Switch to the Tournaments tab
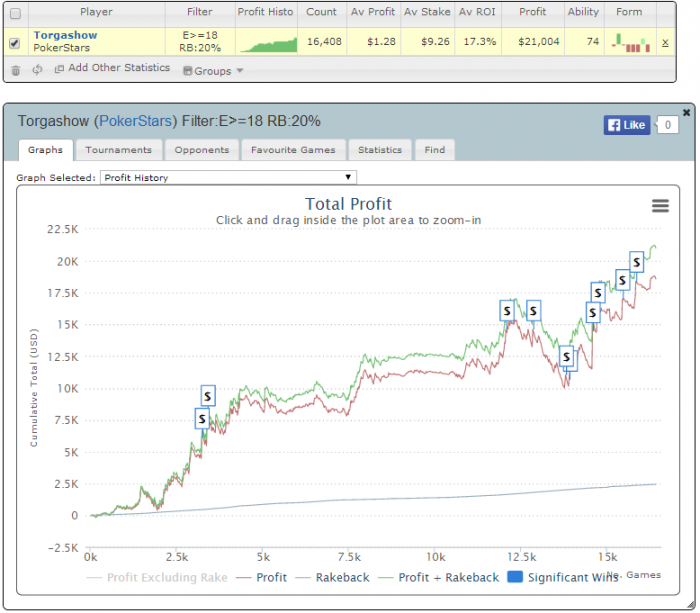 (118, 150)
